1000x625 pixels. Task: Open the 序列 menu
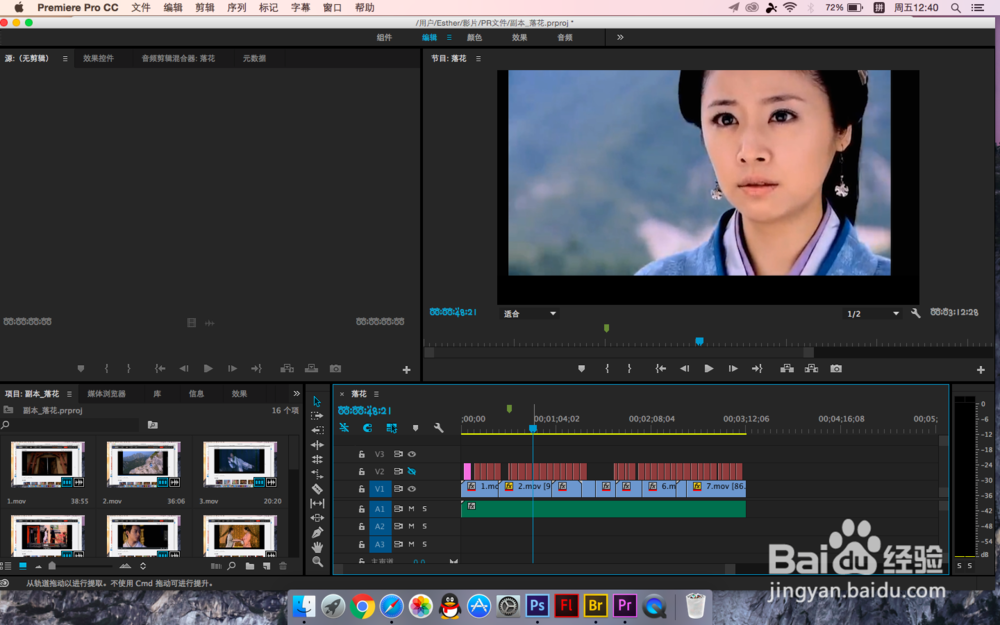coord(236,8)
